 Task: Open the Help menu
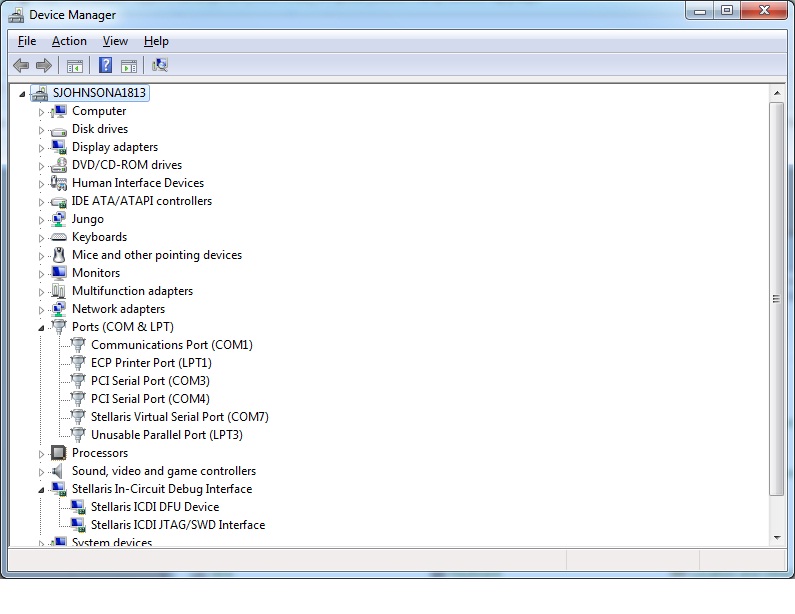[156, 41]
